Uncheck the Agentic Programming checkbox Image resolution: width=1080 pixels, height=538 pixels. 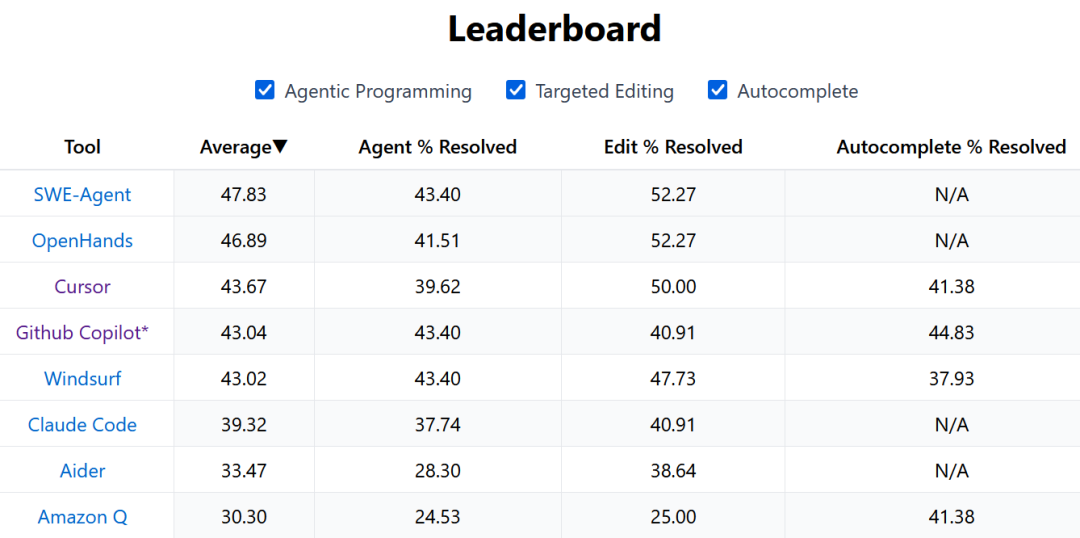click(x=265, y=91)
